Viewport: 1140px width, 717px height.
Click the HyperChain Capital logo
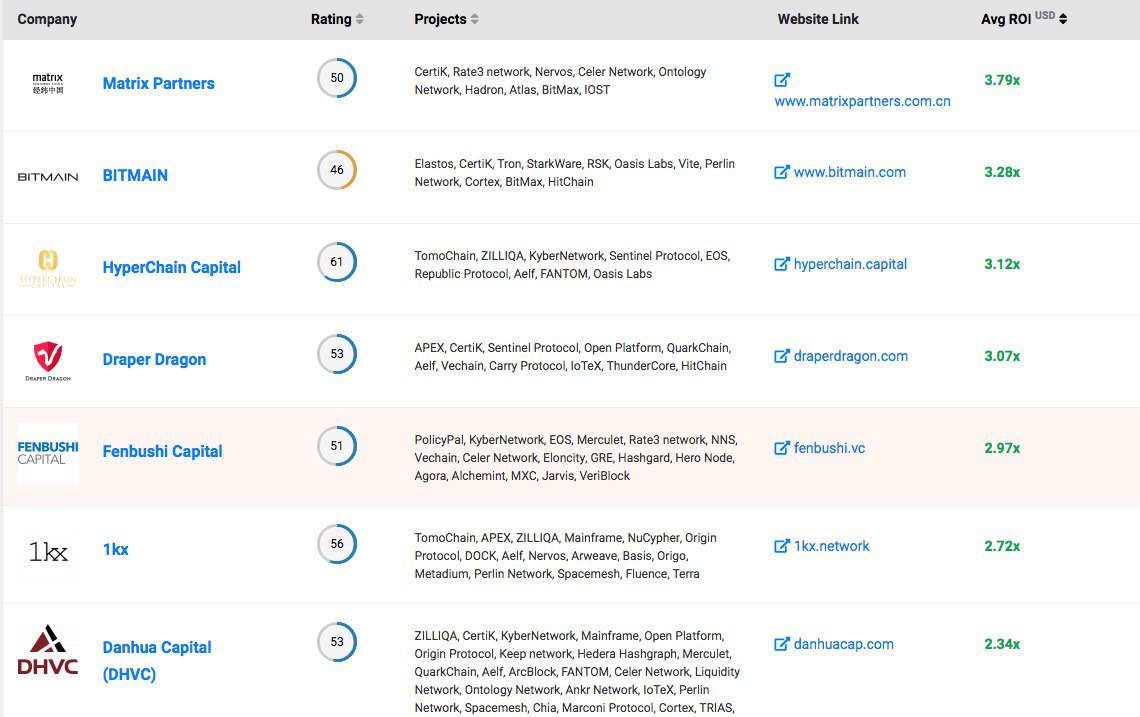click(x=48, y=268)
